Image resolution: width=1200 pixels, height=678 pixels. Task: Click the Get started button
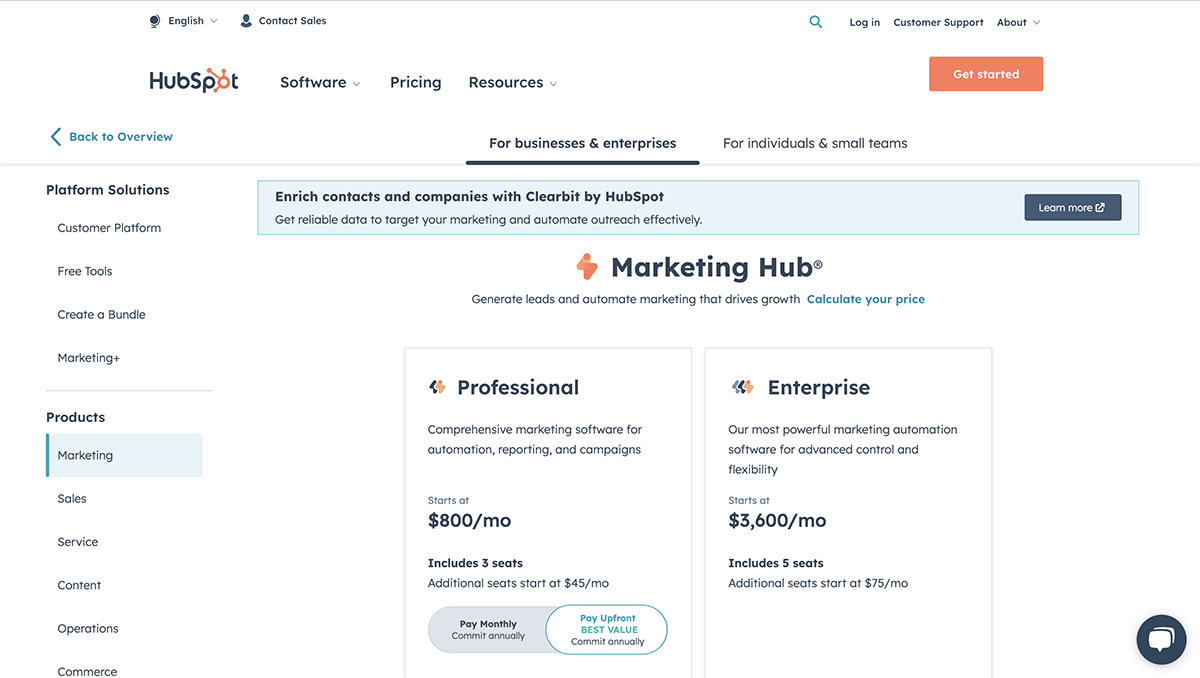tap(985, 73)
